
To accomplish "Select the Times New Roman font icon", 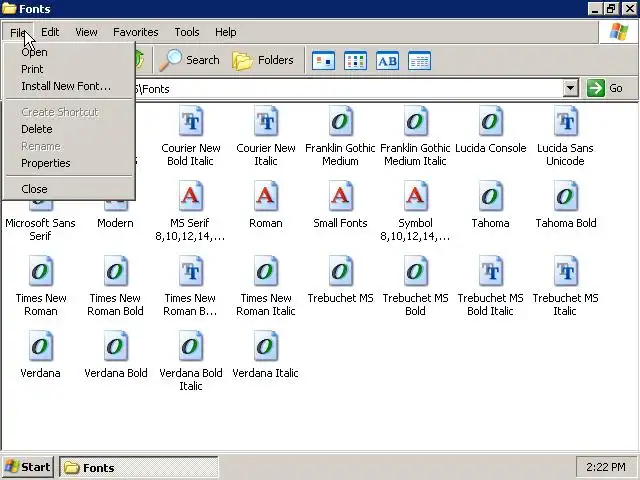I will pos(40,271).
